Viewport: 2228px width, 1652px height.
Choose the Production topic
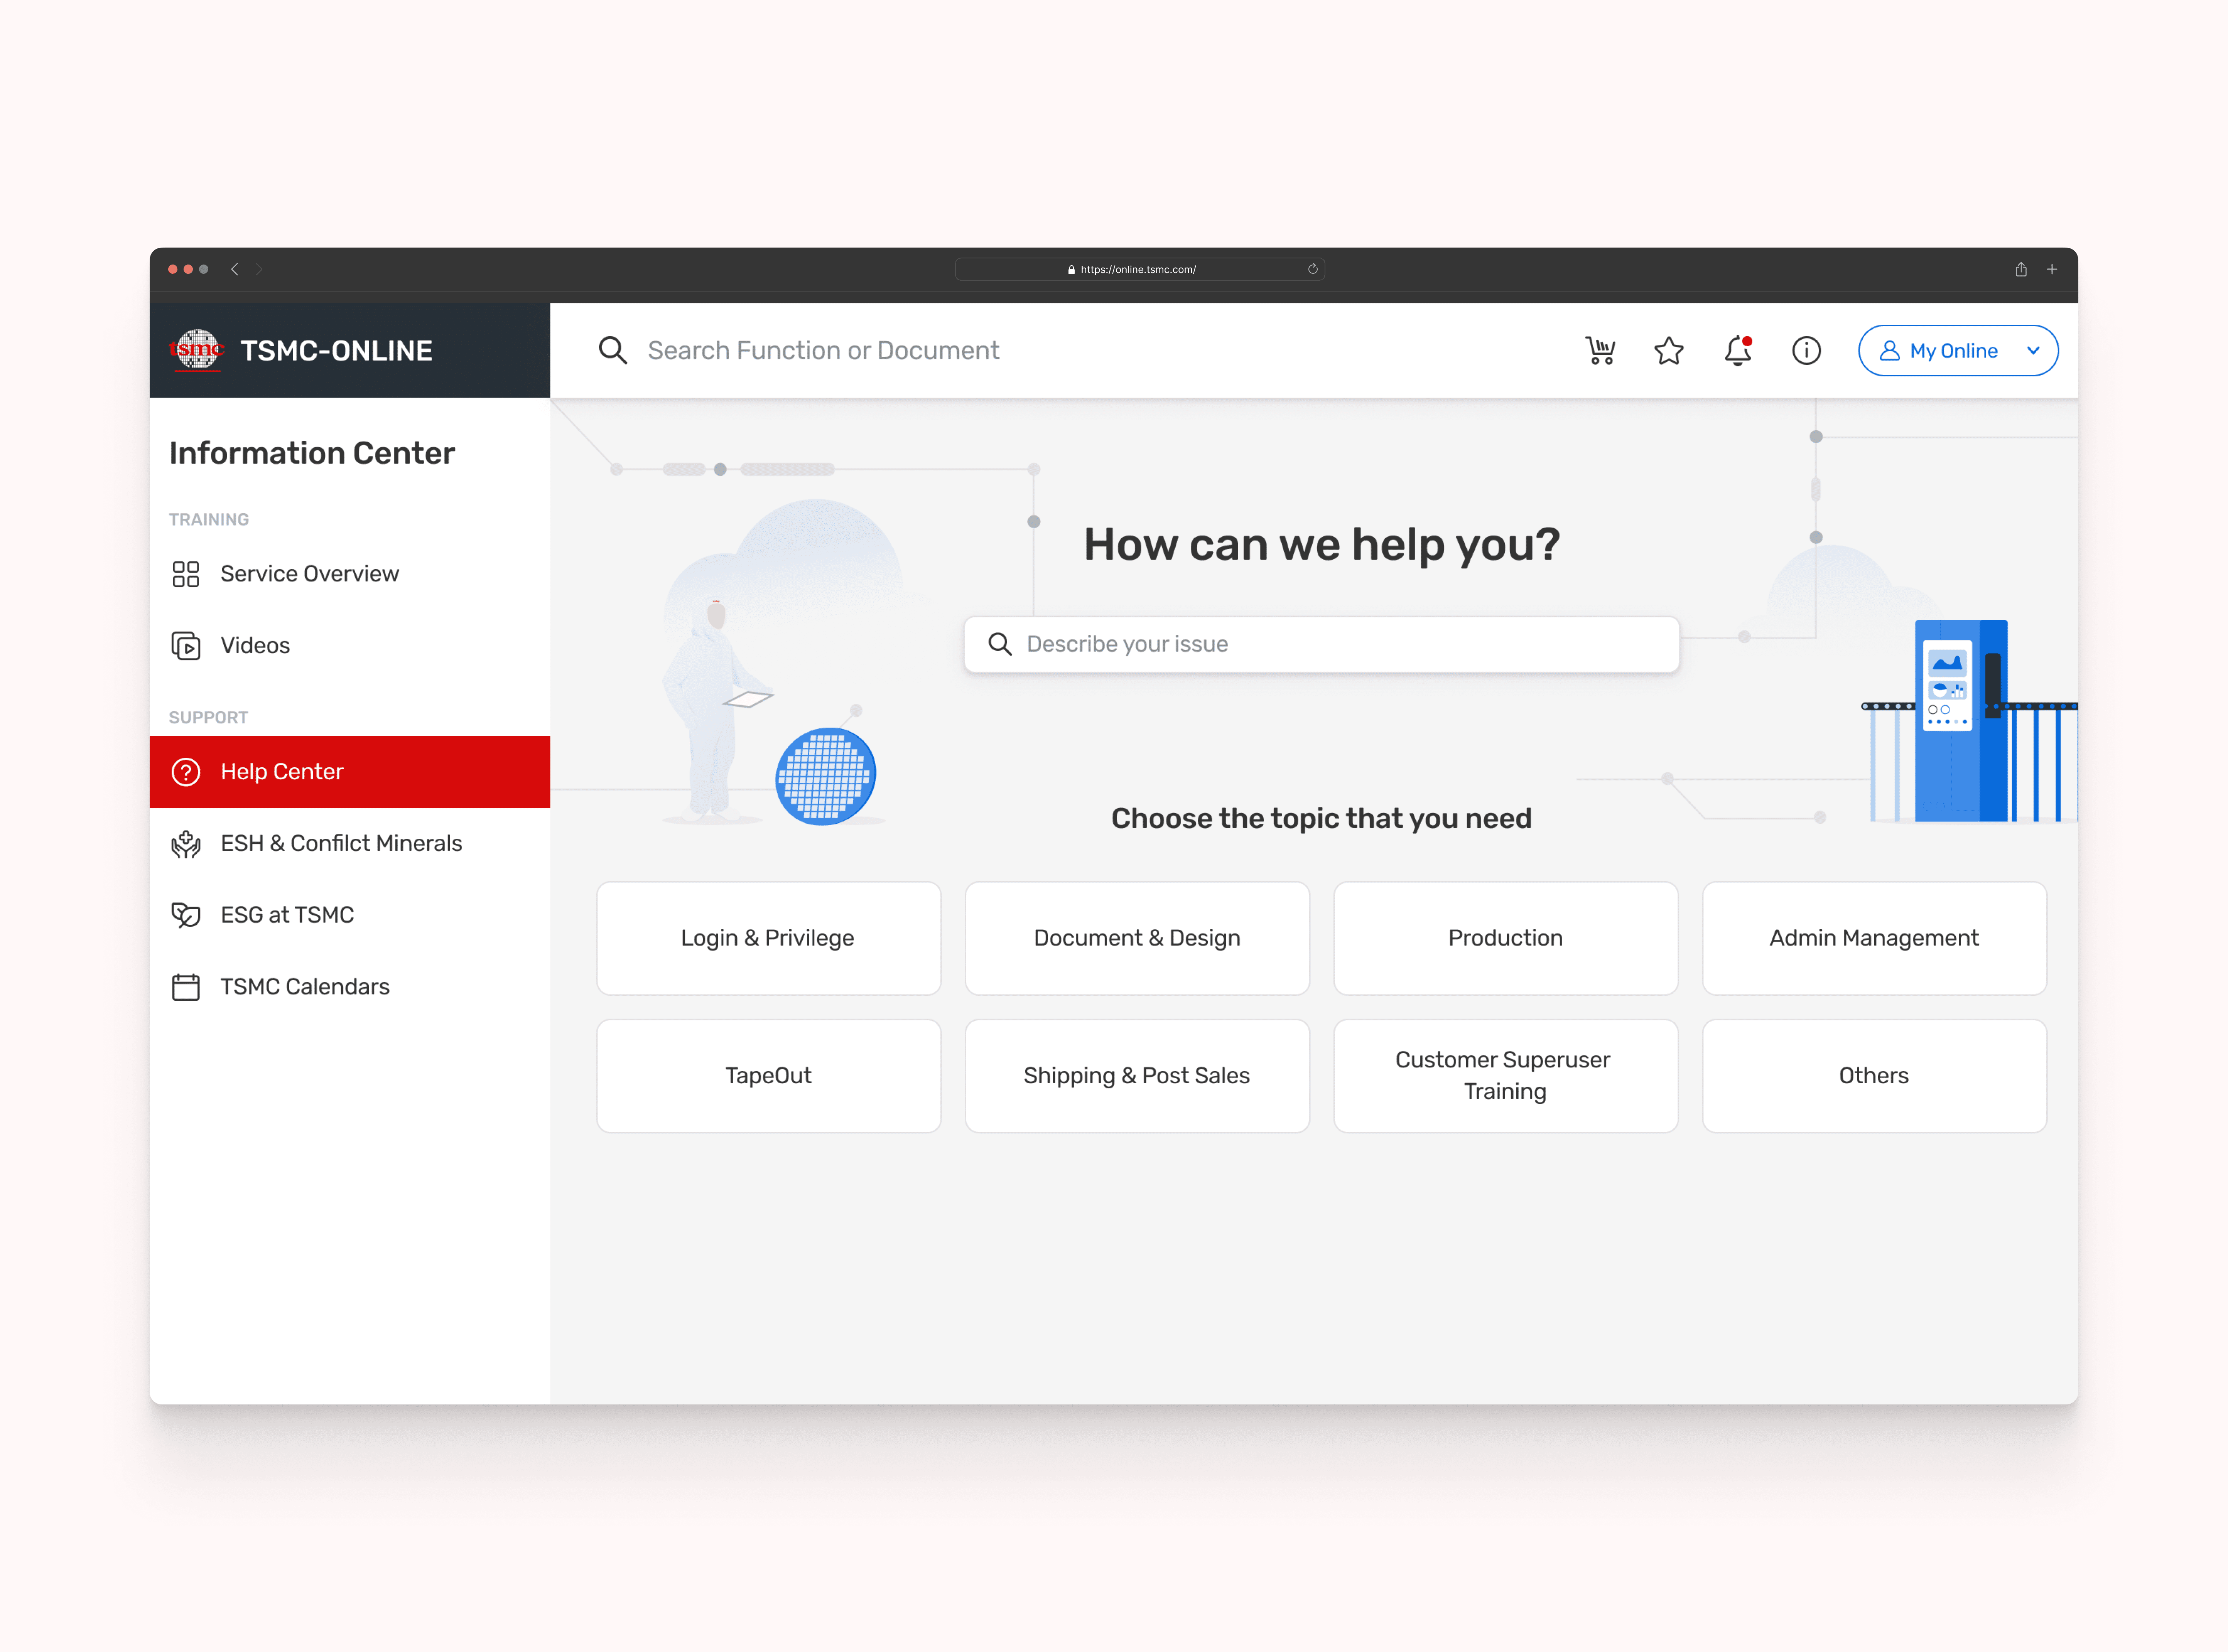pos(1505,938)
